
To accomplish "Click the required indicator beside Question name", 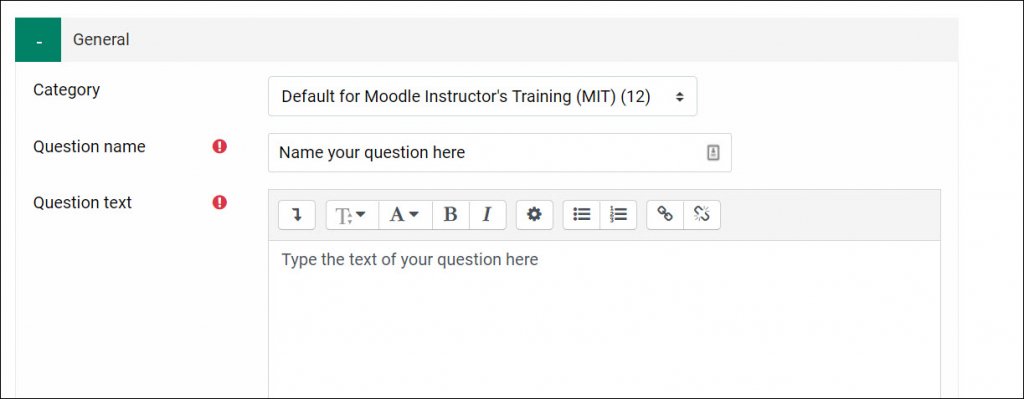I will coord(219,147).
